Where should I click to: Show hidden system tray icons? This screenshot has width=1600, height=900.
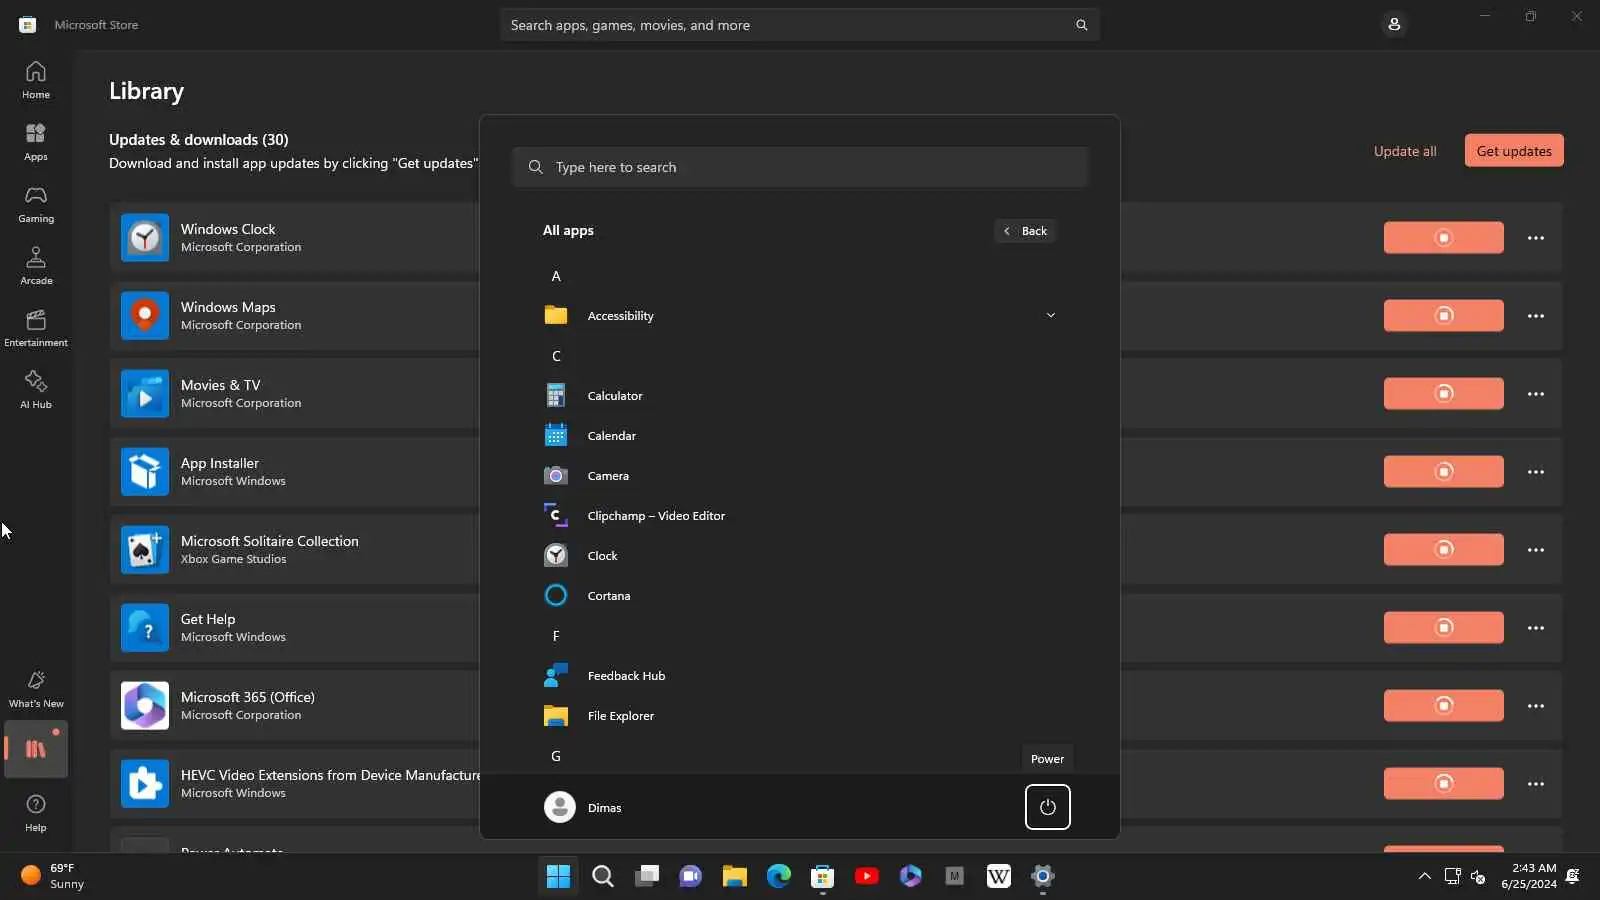click(x=1424, y=877)
